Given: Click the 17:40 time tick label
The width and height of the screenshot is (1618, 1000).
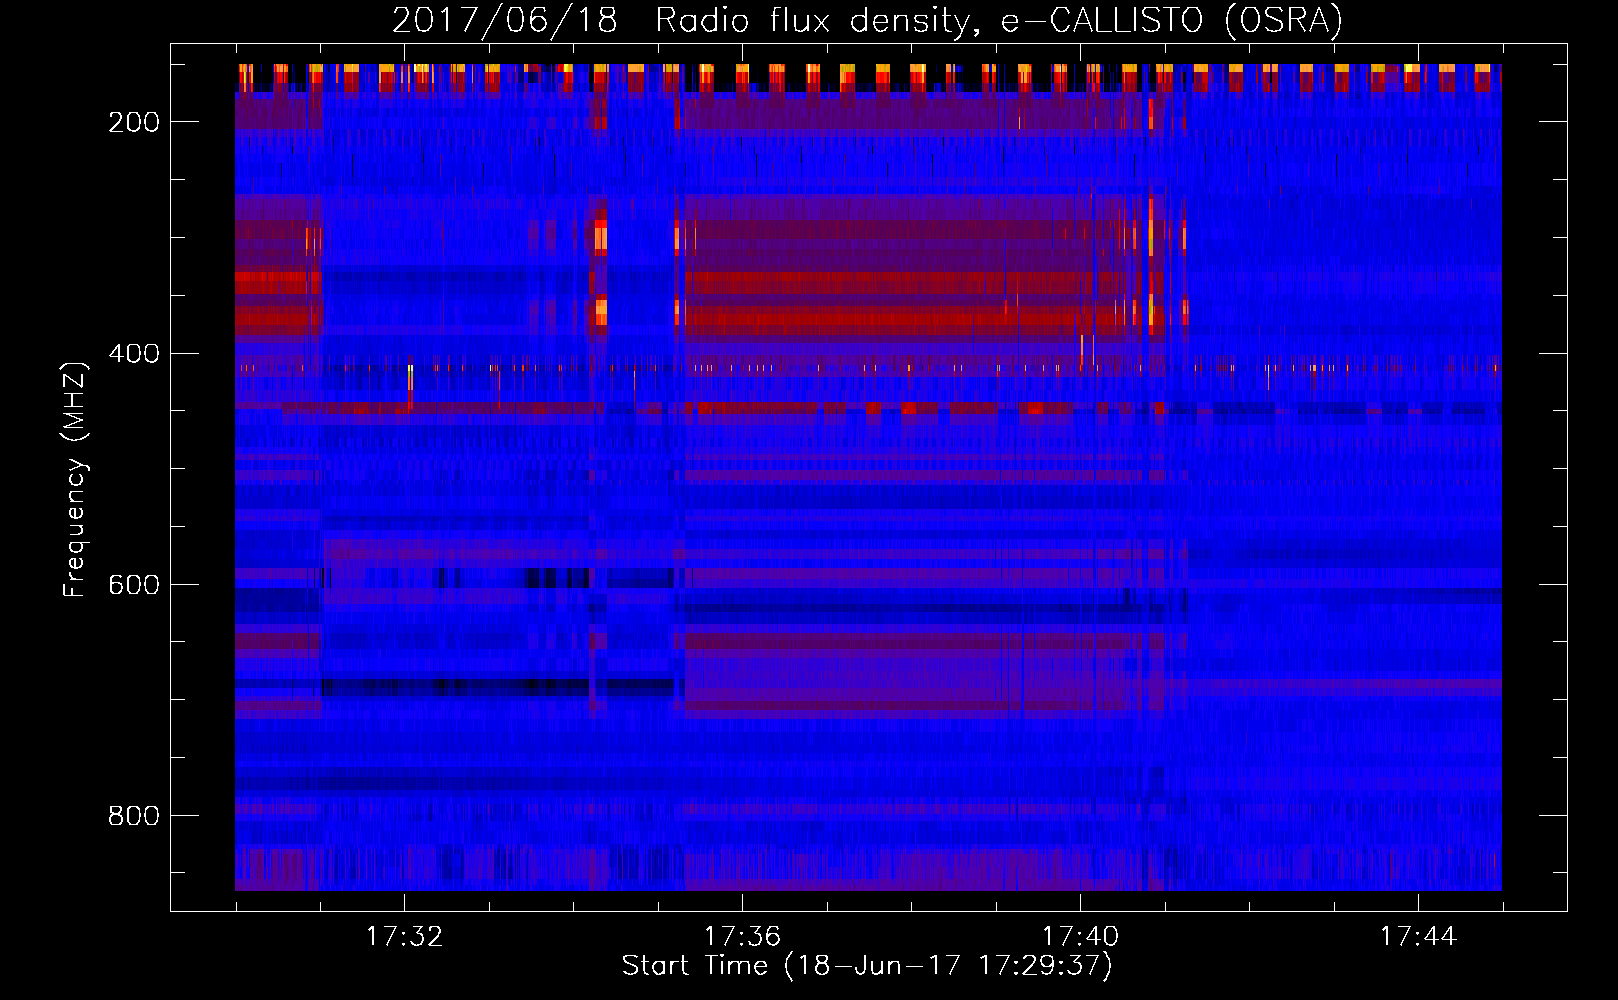Looking at the screenshot, I should (1080, 937).
